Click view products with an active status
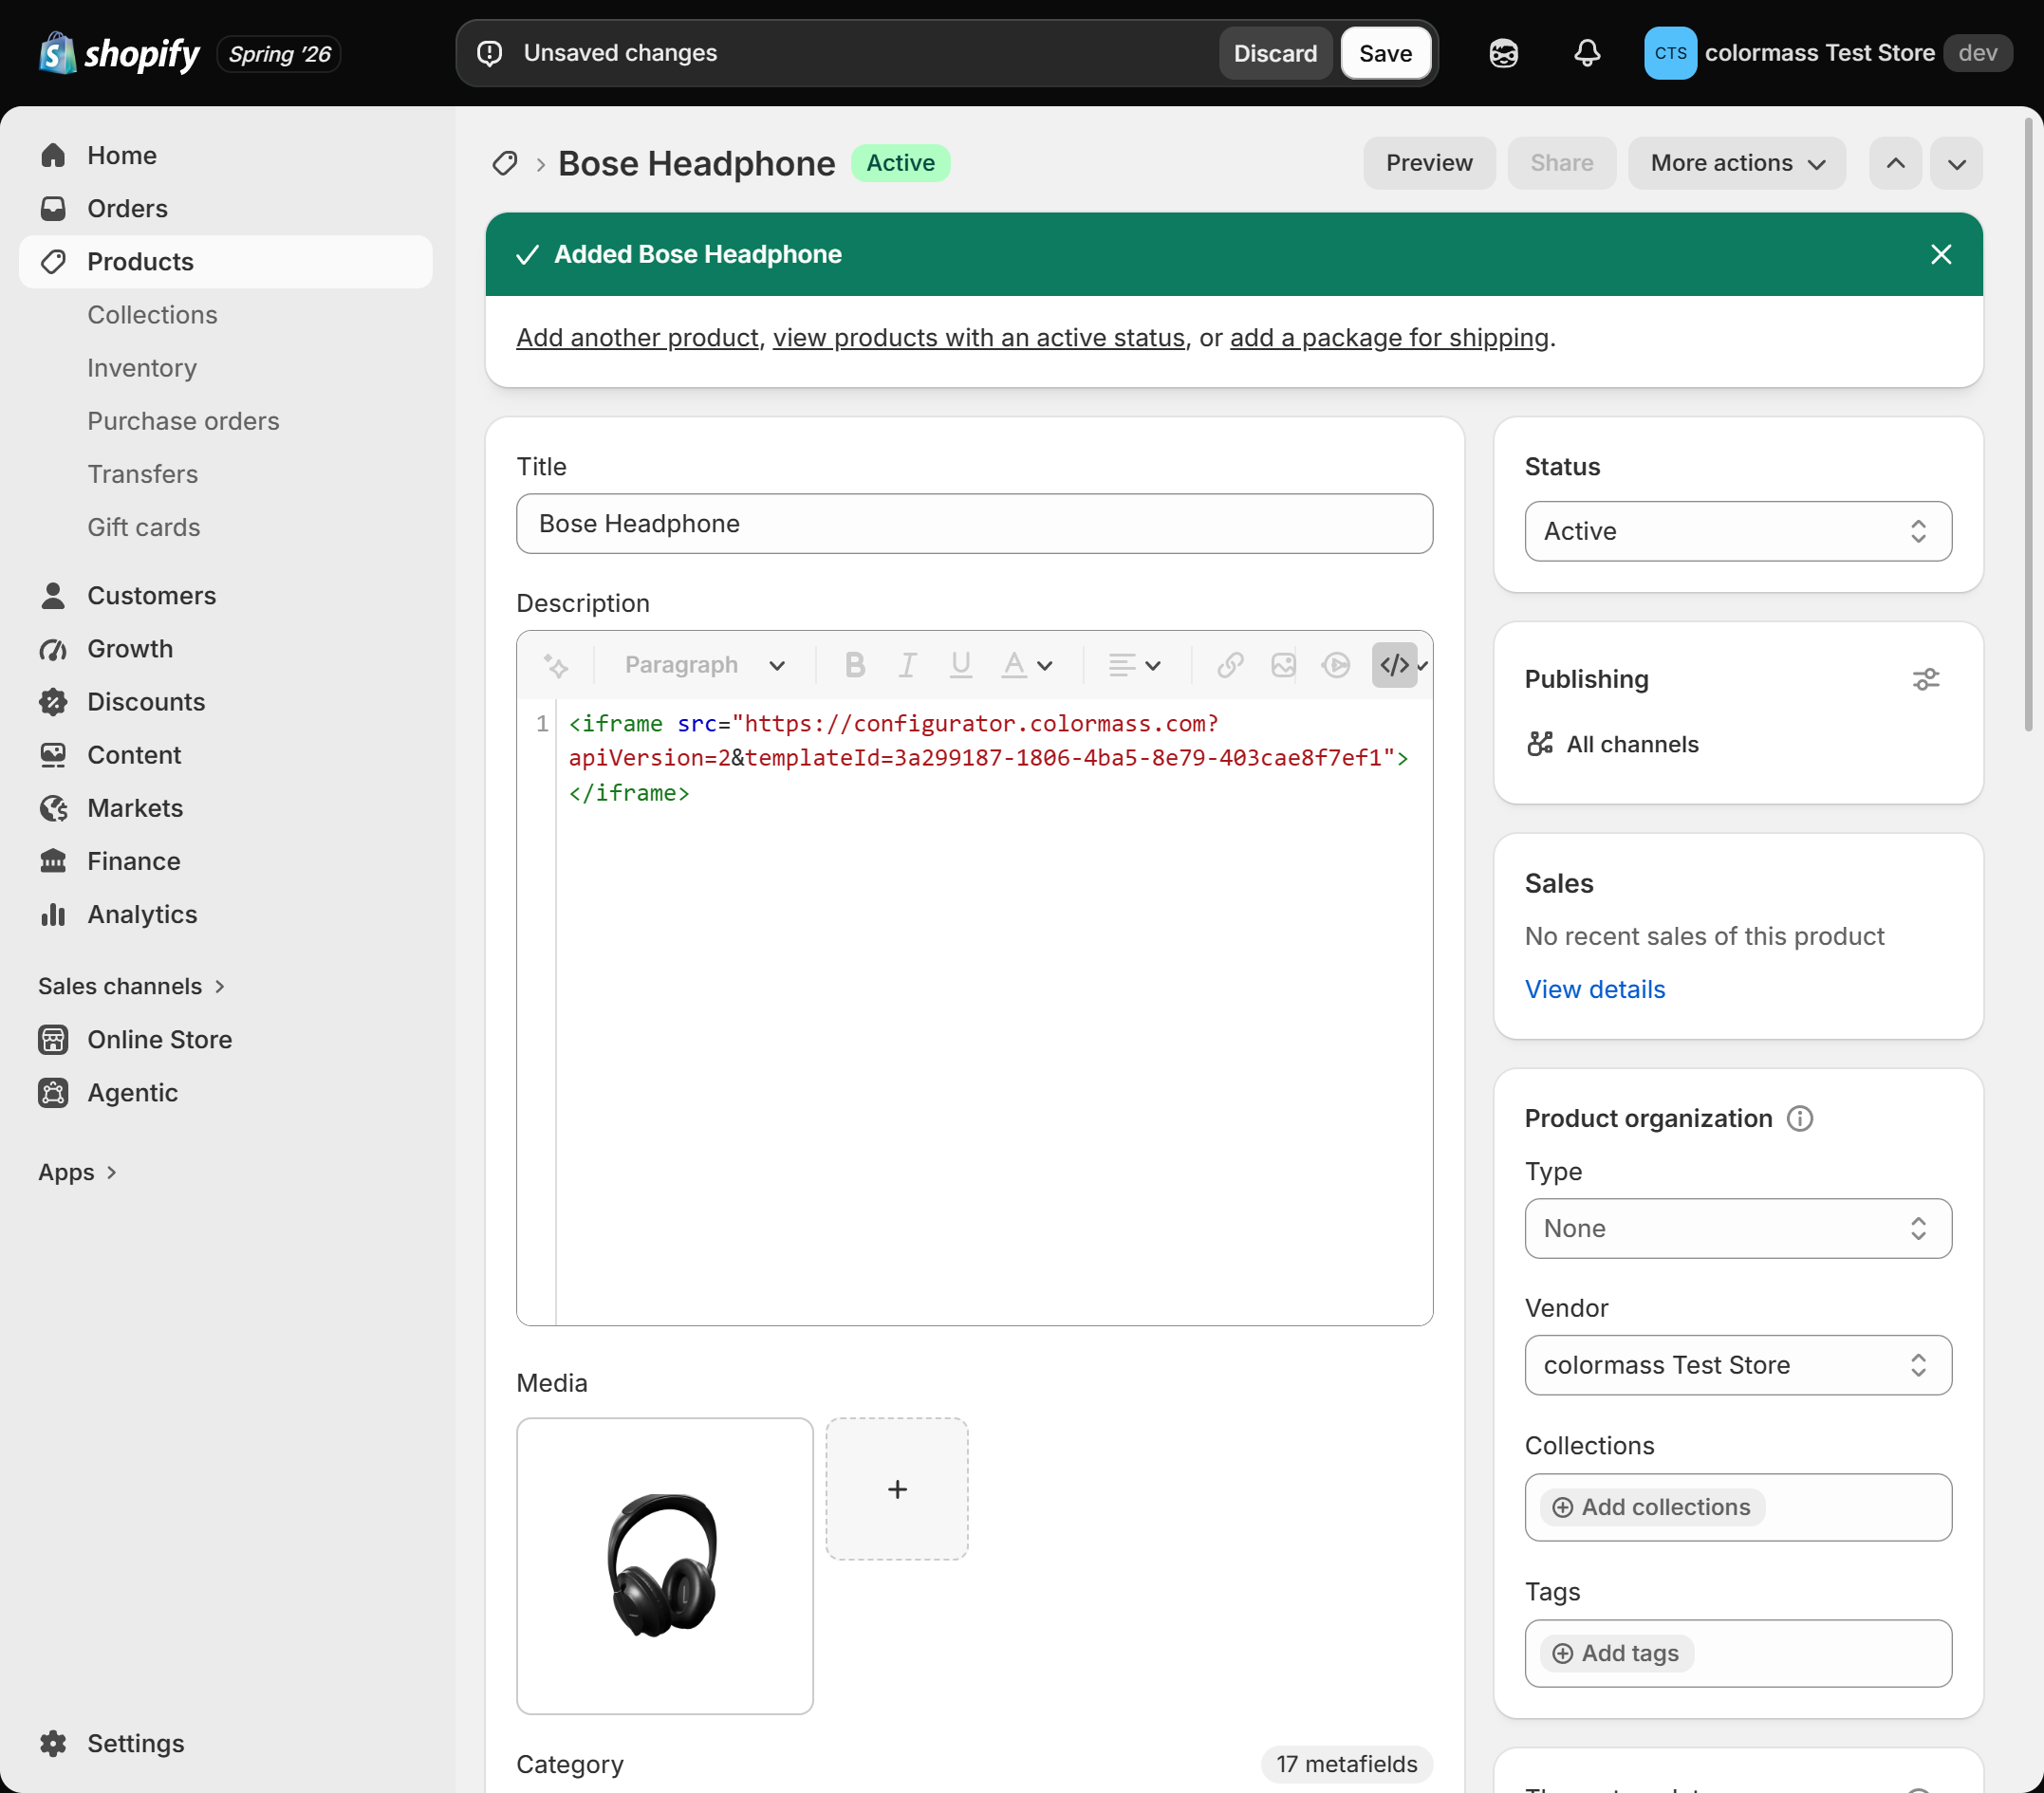This screenshot has height=1793, width=2044. 979,338
